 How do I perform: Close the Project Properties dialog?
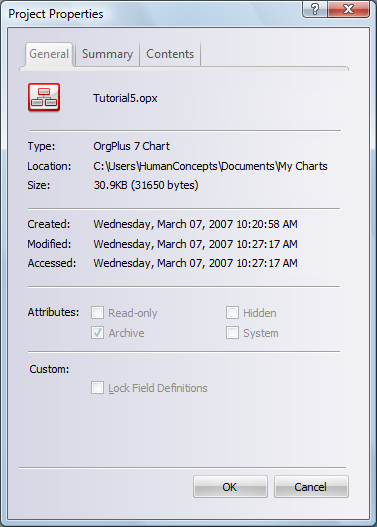pyautogui.click(x=348, y=9)
